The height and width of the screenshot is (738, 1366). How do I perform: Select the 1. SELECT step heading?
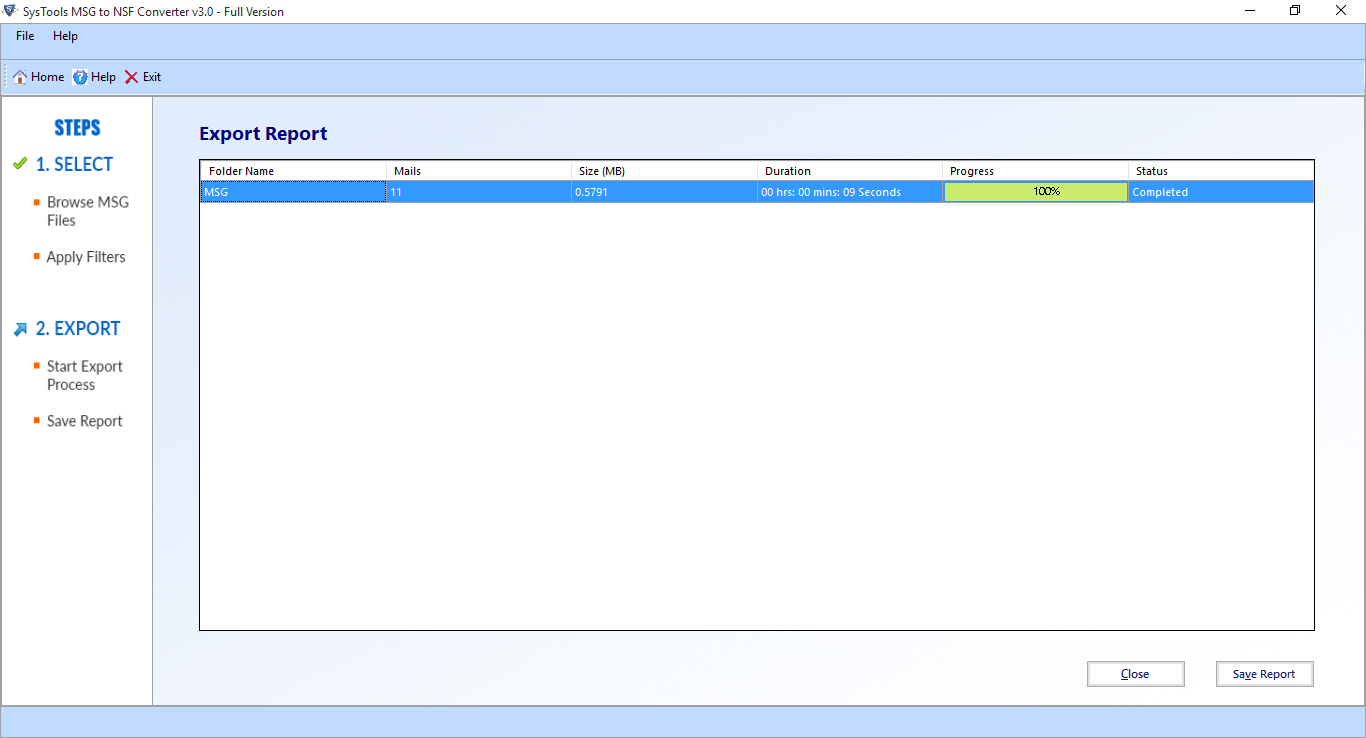tap(74, 164)
